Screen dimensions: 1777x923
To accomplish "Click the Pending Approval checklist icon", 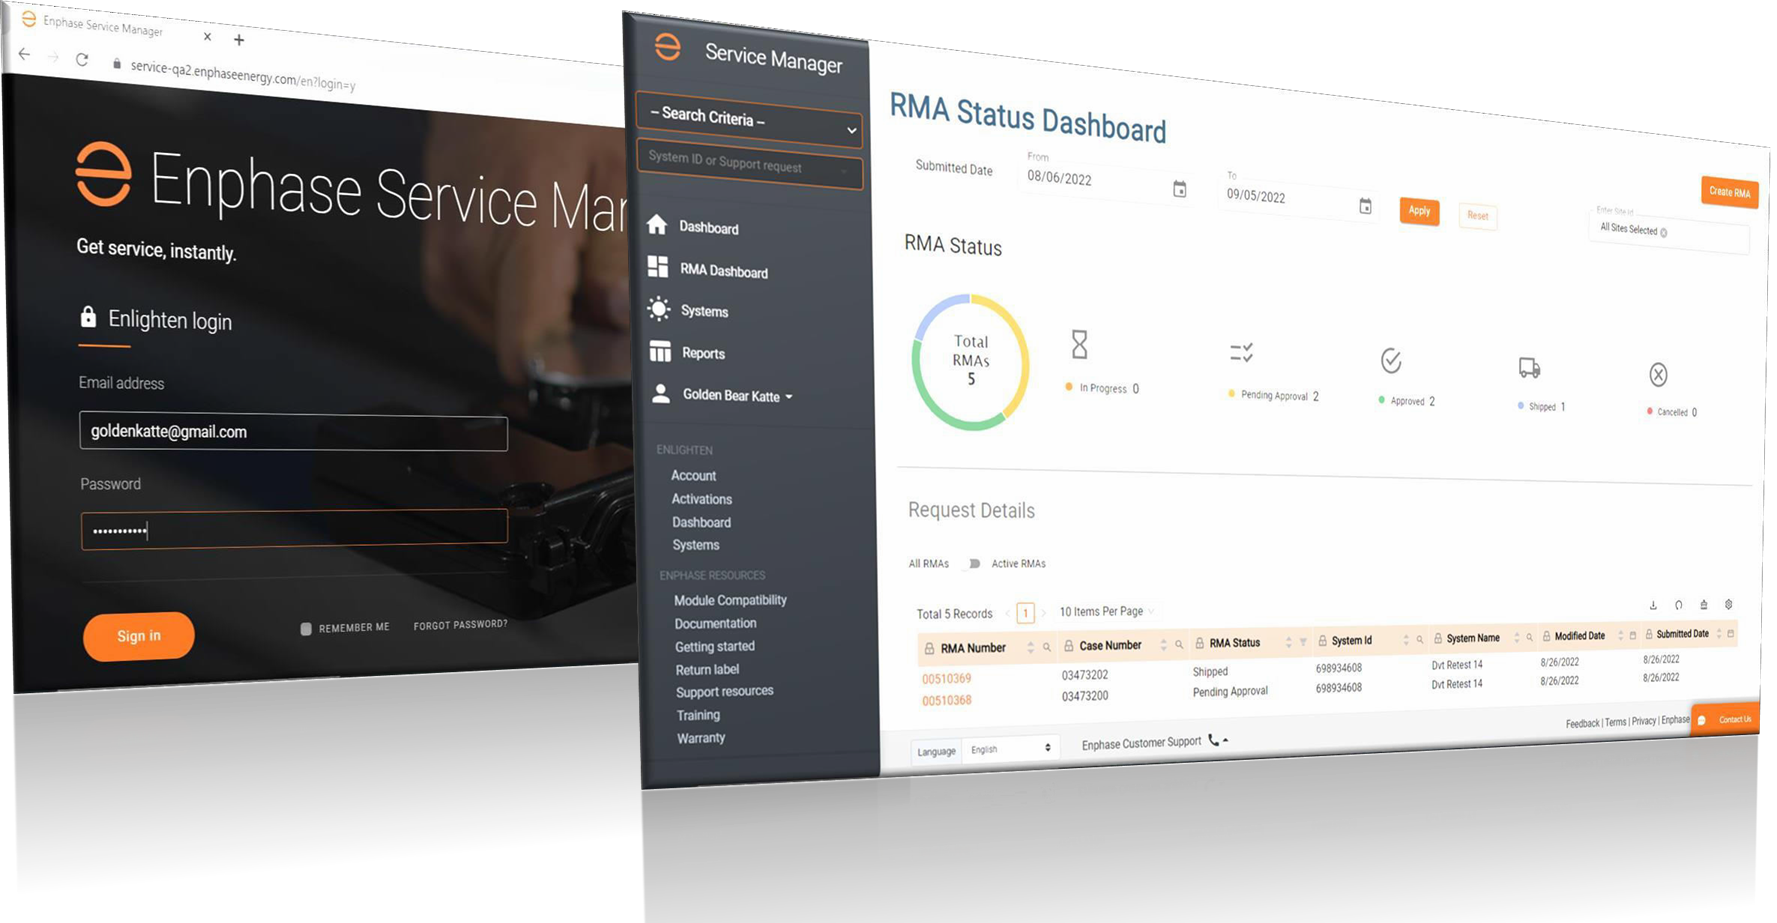I will click(1241, 352).
